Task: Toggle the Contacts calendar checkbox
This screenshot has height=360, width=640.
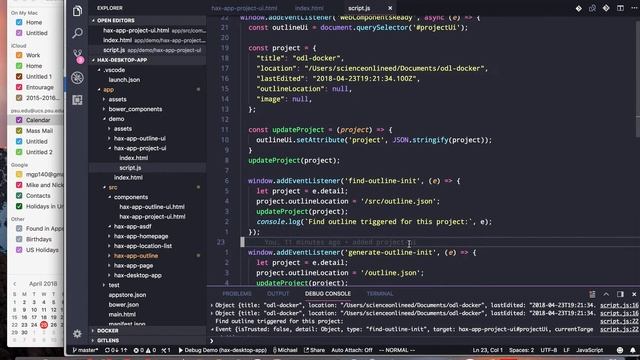Action: point(19,196)
